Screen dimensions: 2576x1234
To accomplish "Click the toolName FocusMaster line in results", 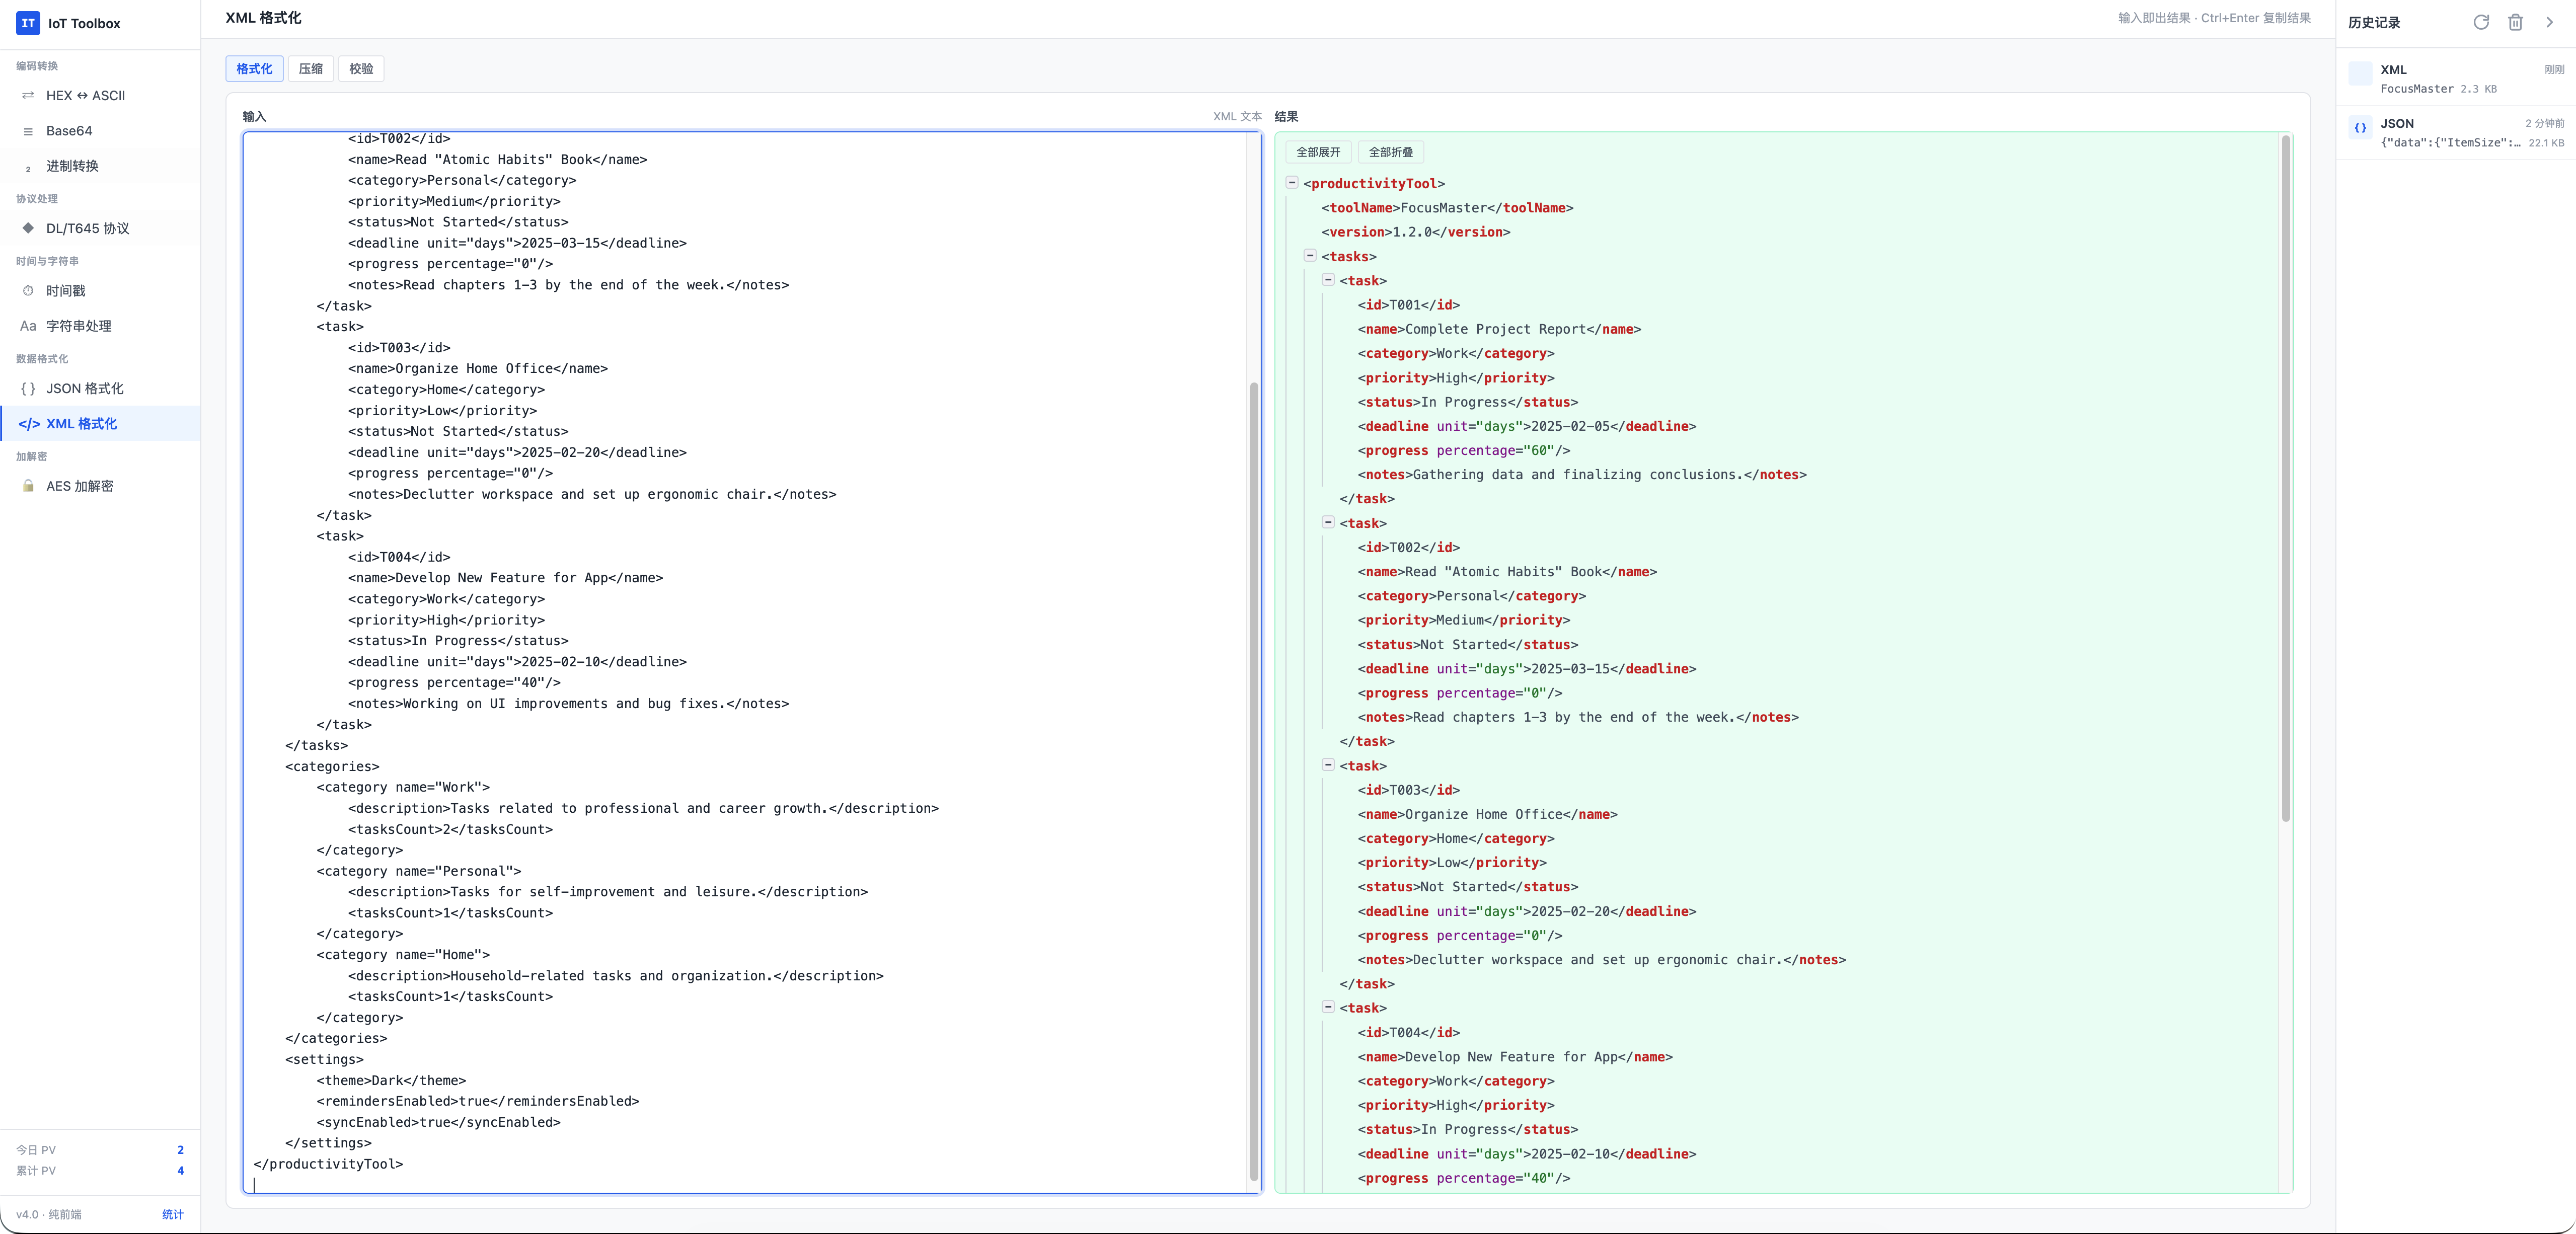I will (x=1447, y=208).
